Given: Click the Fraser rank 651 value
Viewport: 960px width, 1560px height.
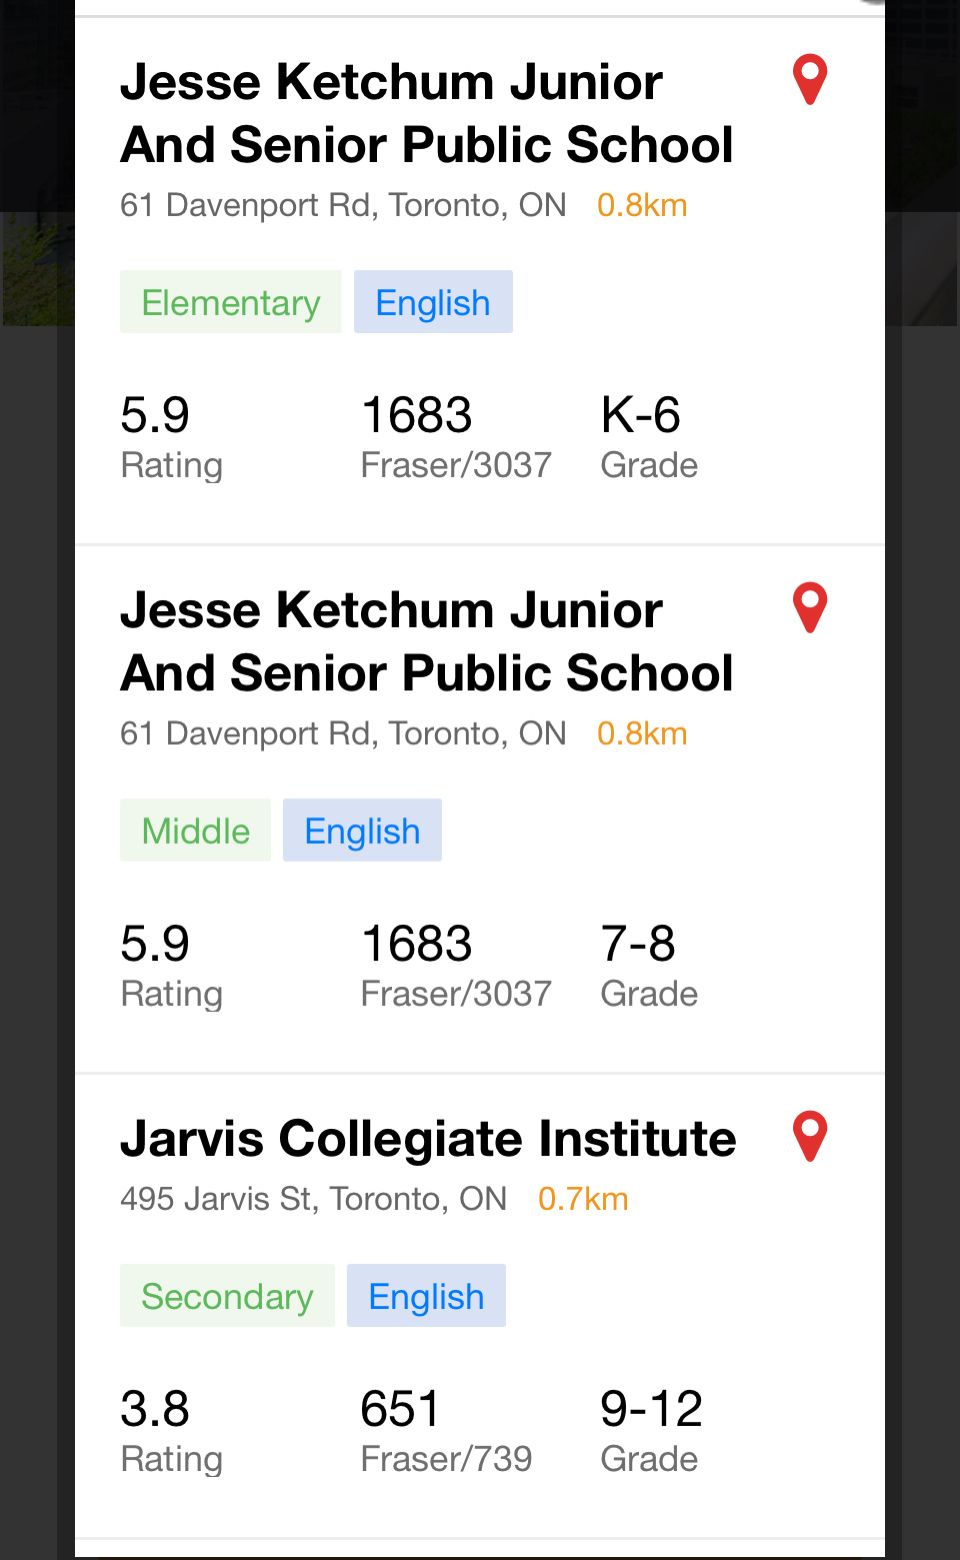Looking at the screenshot, I should point(400,1409).
